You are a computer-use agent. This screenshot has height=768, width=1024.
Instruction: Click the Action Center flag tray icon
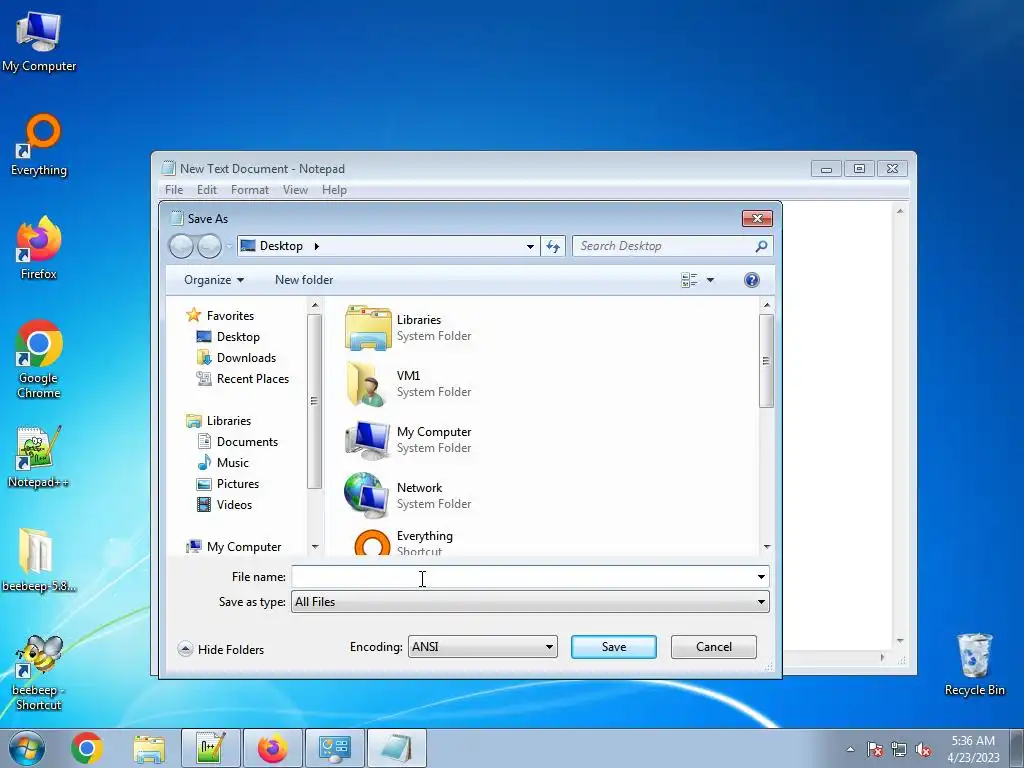(x=874, y=750)
